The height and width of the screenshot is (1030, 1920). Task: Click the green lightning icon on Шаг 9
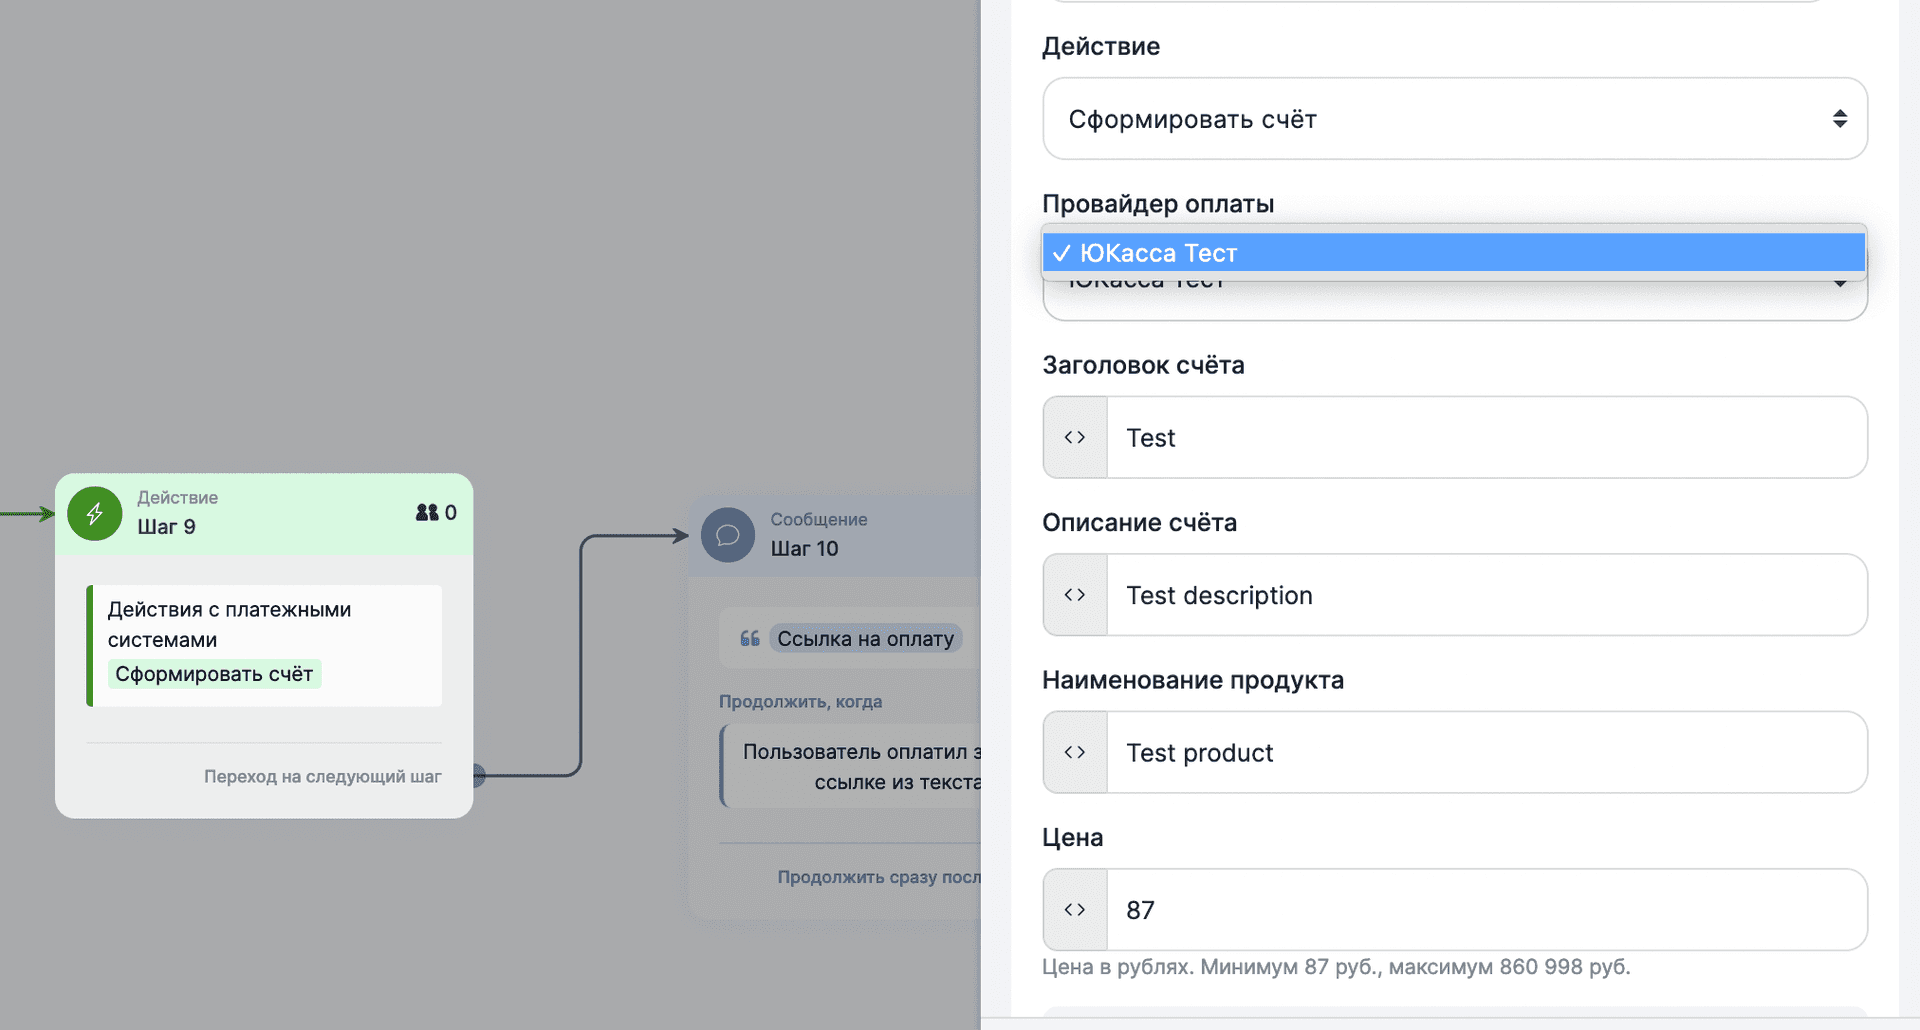click(x=95, y=513)
